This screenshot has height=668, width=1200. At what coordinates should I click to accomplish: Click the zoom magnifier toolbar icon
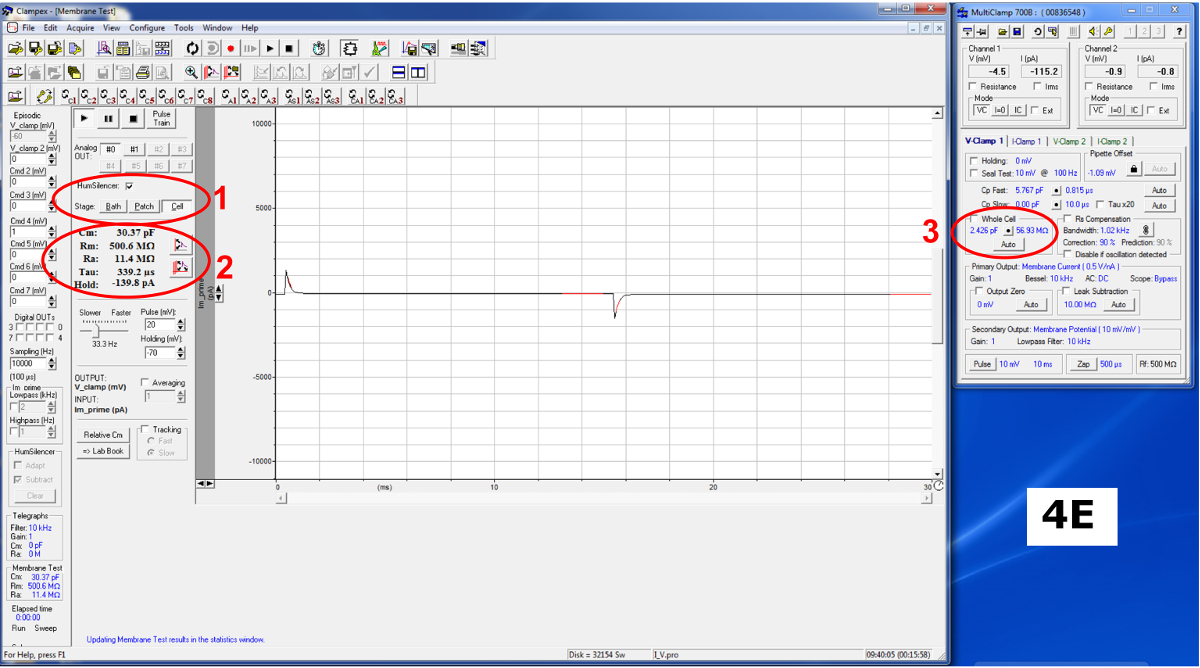[191, 72]
